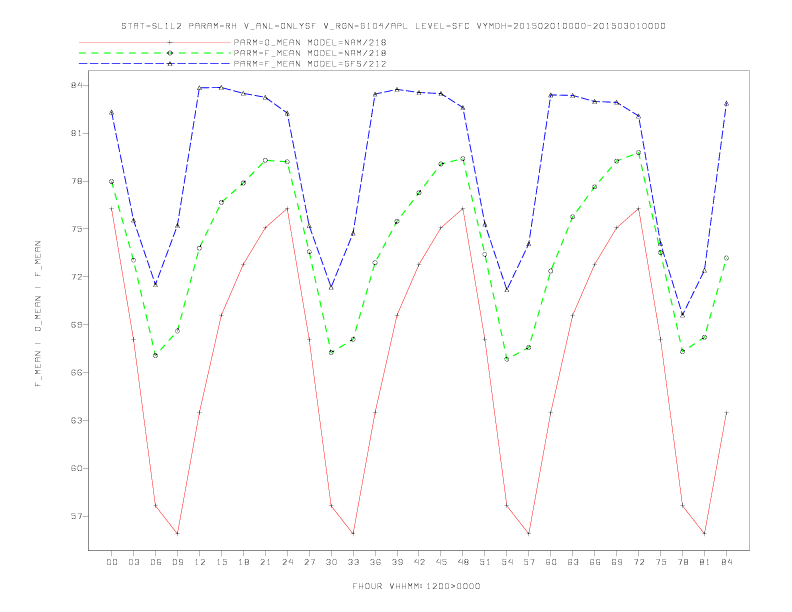The width and height of the screenshot is (792, 612).
Task: Click y-axis tick value 57
Action: (x=76, y=517)
